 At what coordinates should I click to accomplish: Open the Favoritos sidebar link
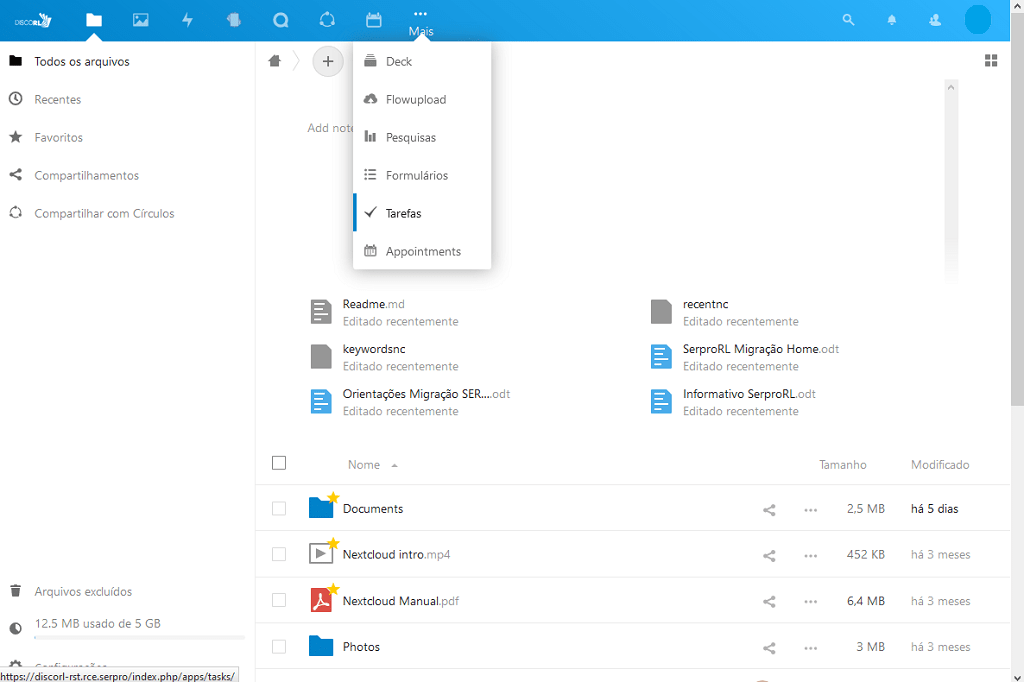coord(59,137)
